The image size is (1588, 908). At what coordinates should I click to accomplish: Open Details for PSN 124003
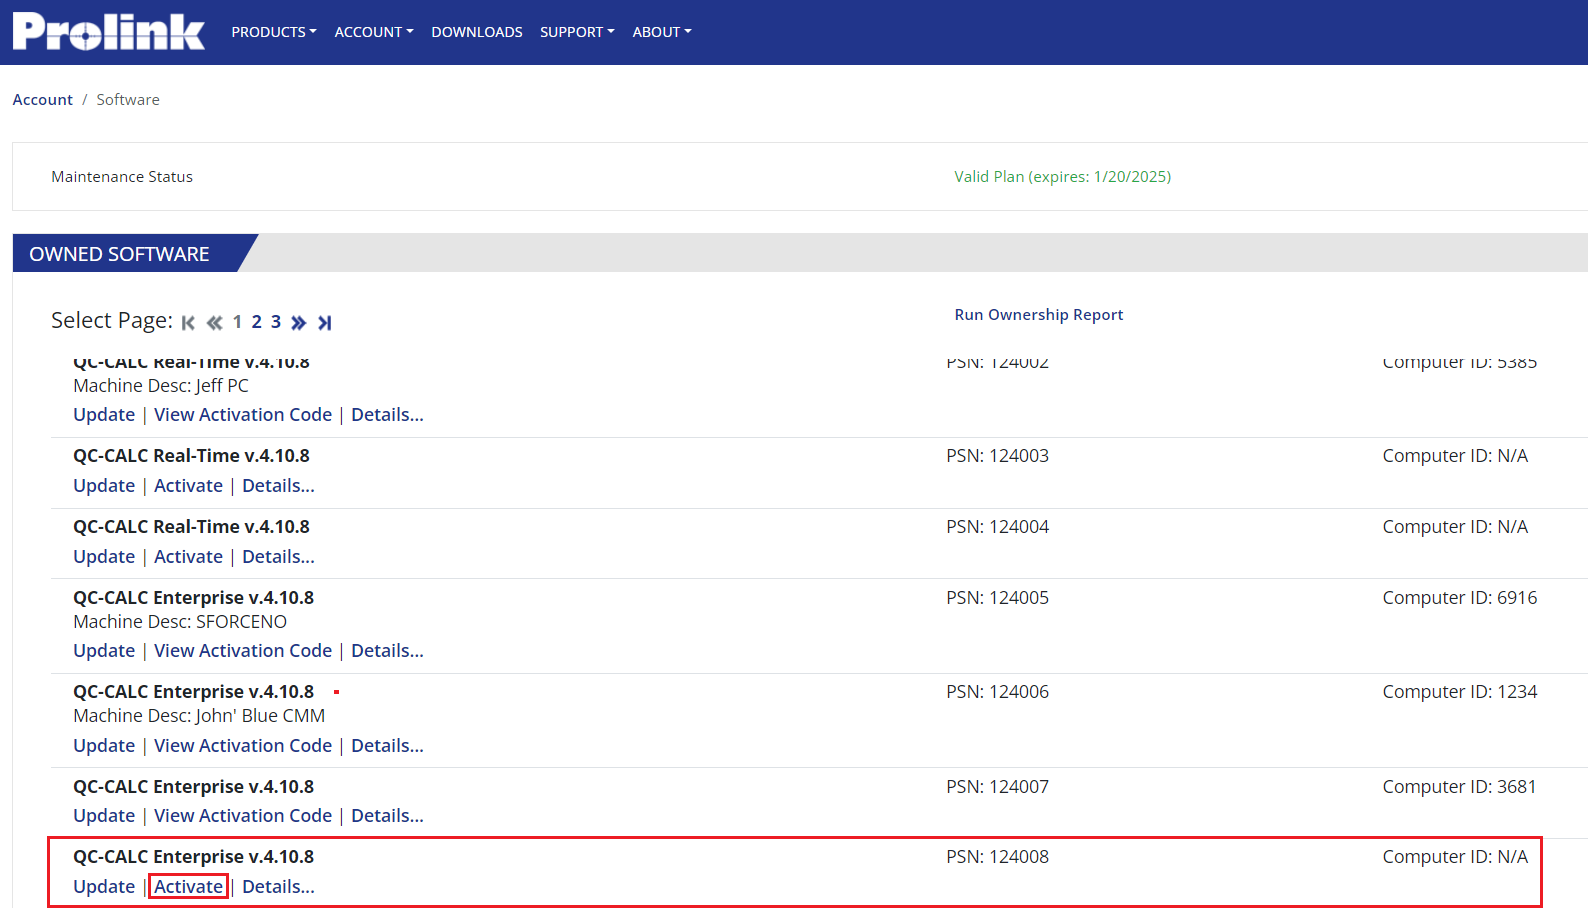click(x=278, y=485)
